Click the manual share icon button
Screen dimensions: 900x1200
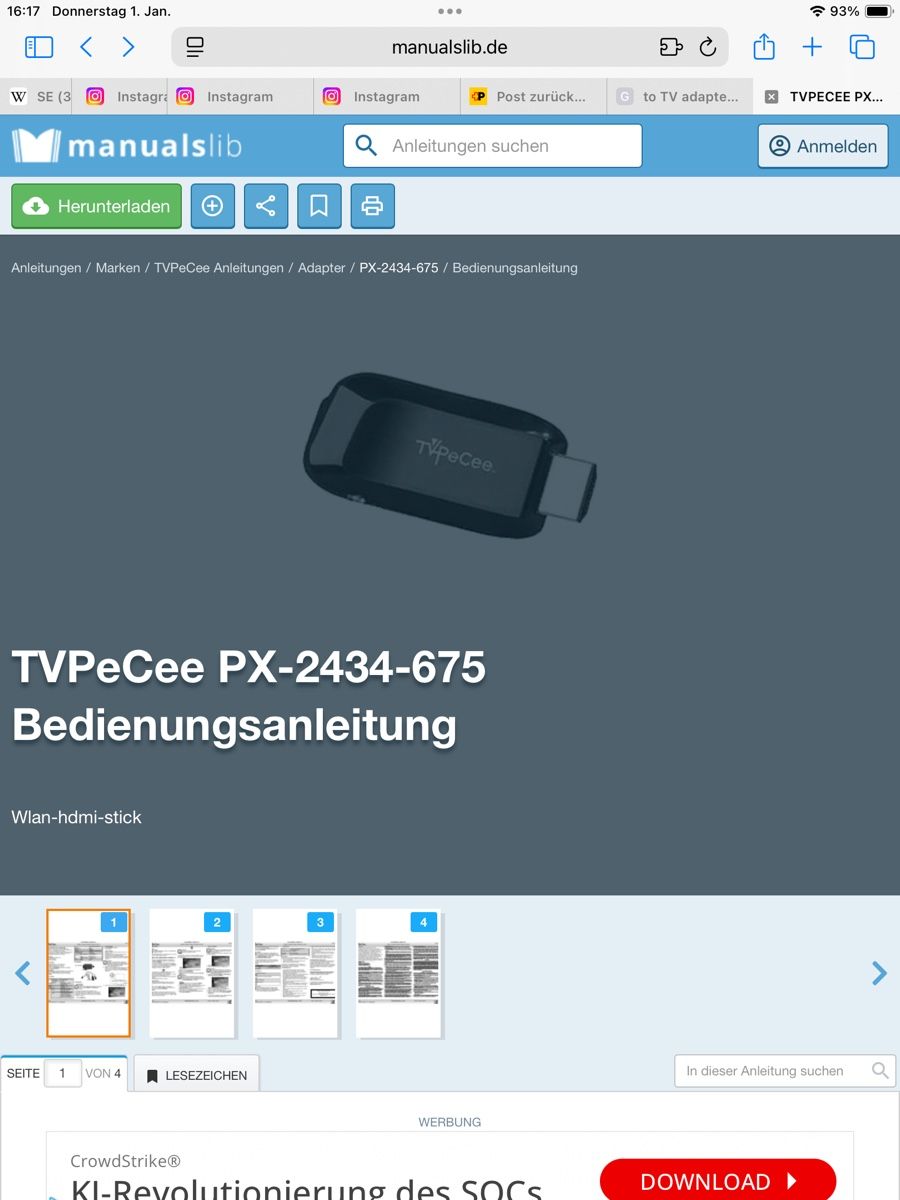[266, 206]
